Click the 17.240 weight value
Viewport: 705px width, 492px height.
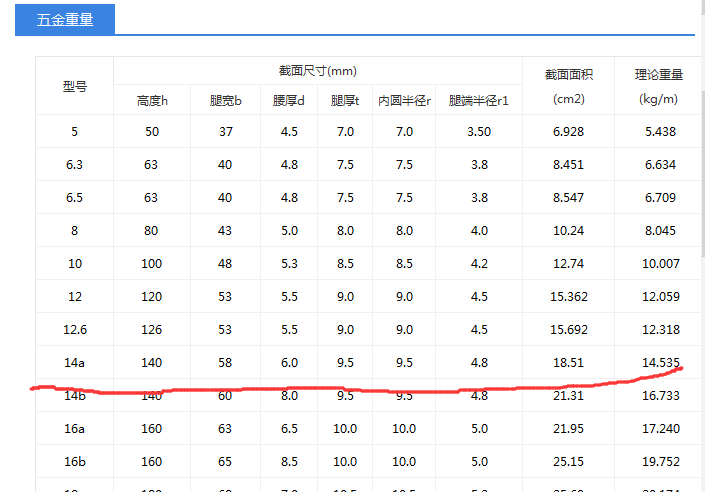(x=661, y=429)
